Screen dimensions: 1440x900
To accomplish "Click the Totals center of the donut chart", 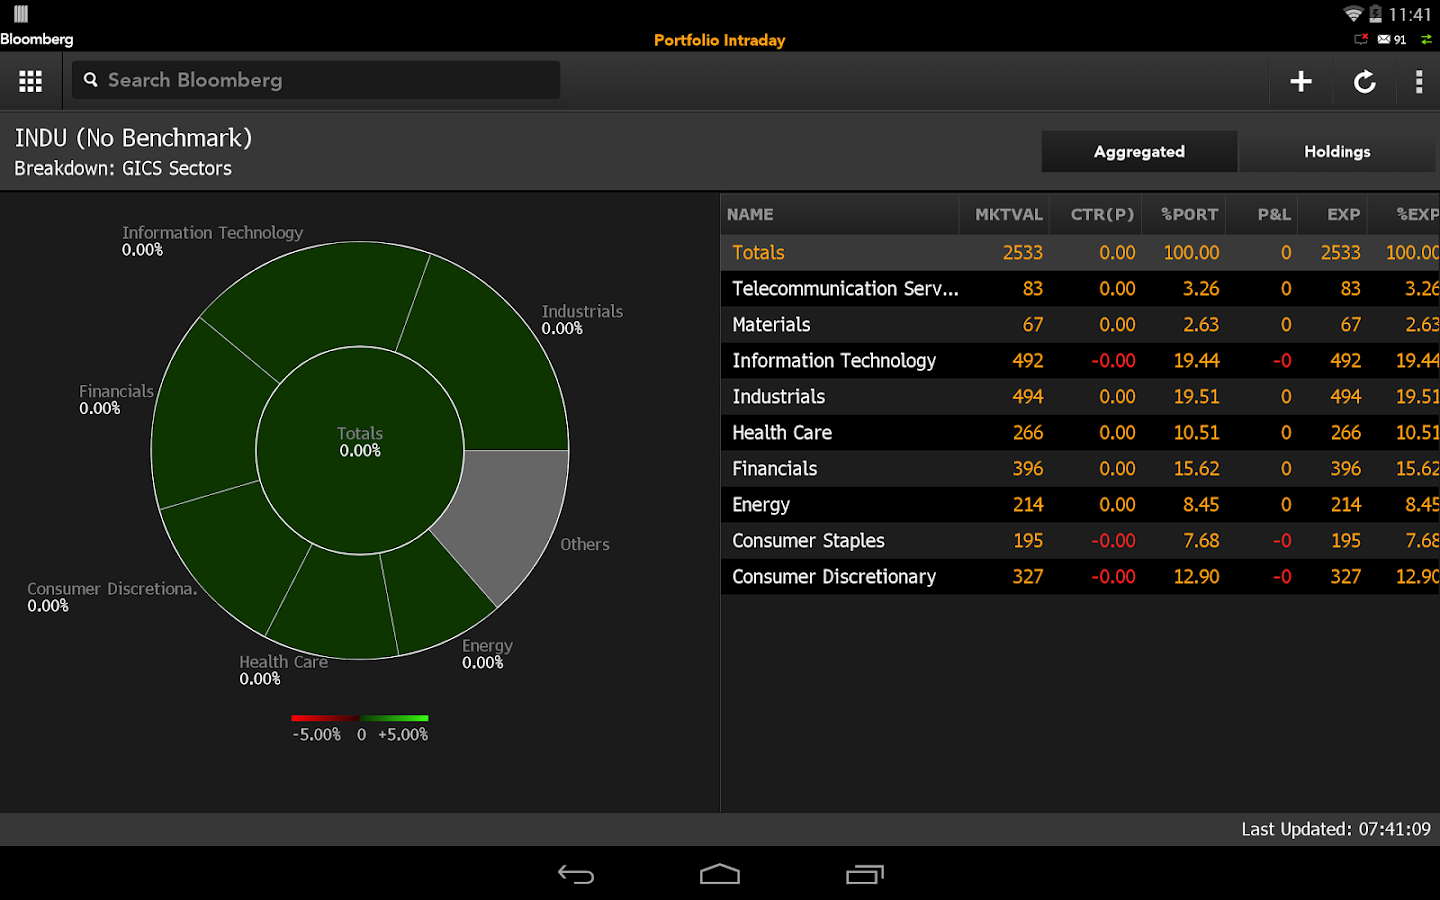I will pyautogui.click(x=360, y=450).
